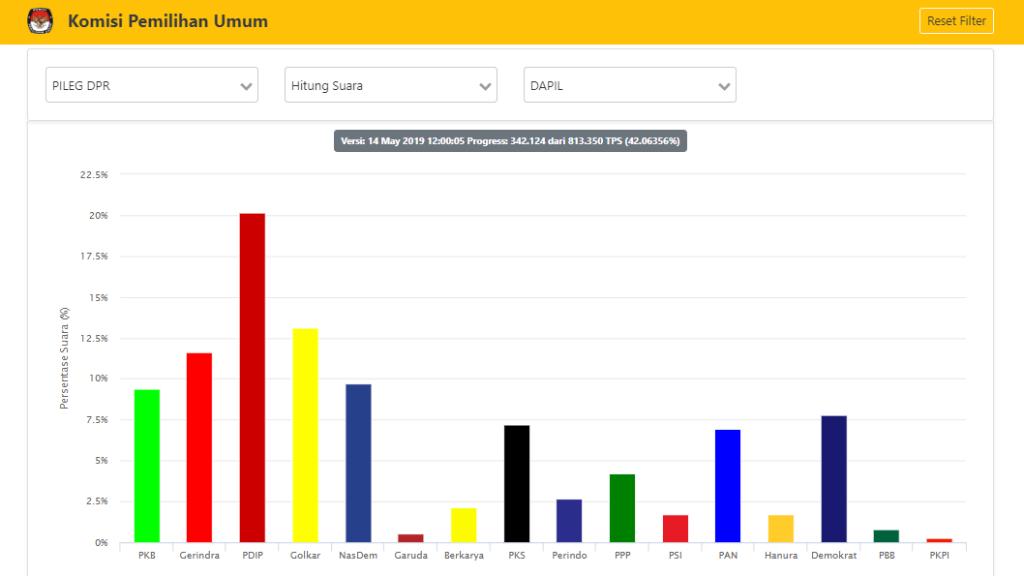
Task: Click the red PSI bar
Action: [675, 529]
